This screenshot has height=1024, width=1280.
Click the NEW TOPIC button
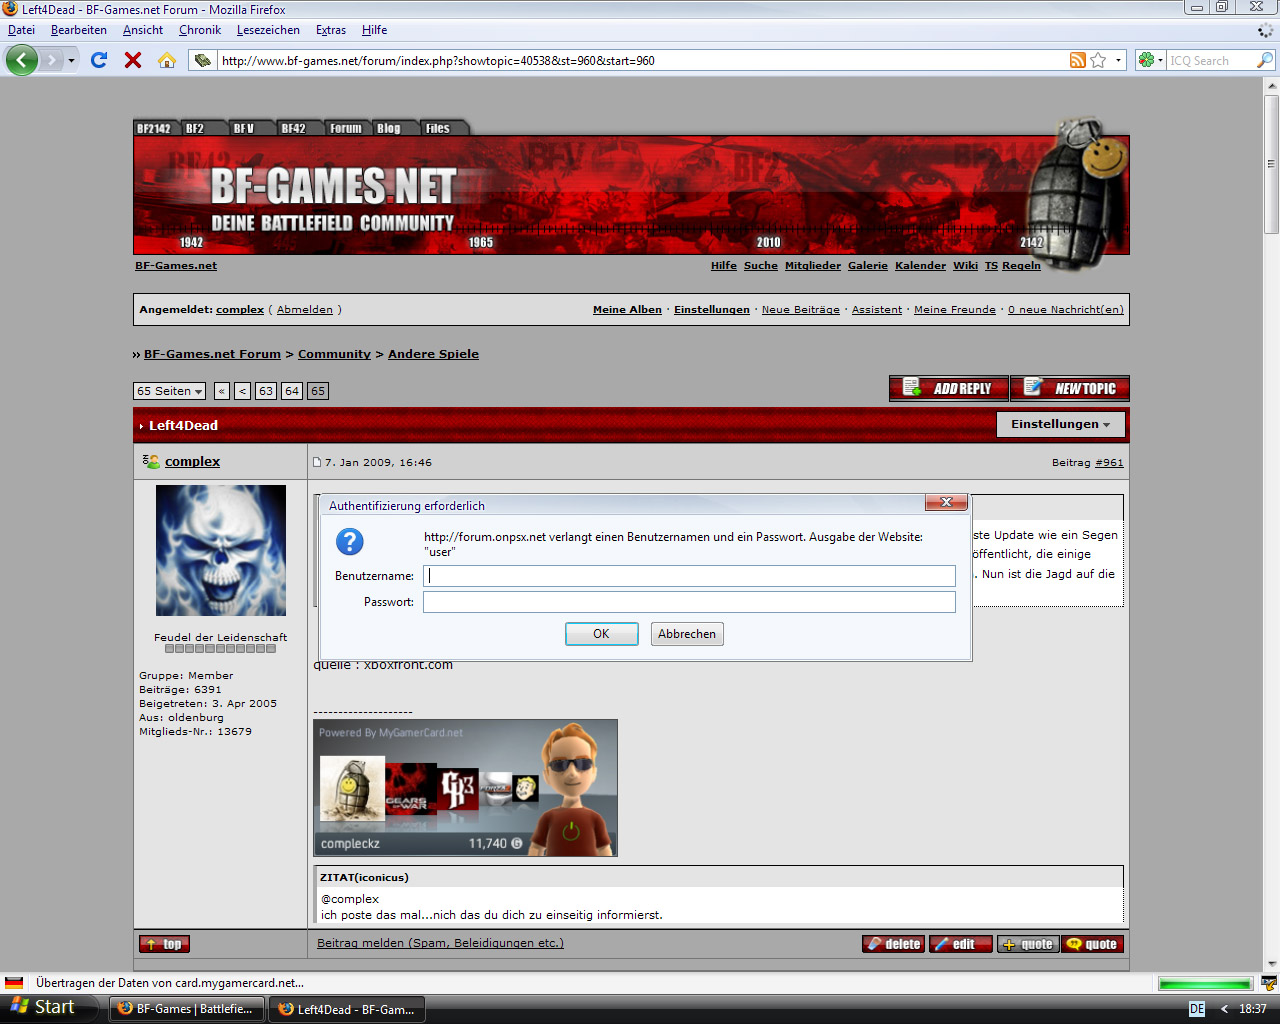[1070, 388]
